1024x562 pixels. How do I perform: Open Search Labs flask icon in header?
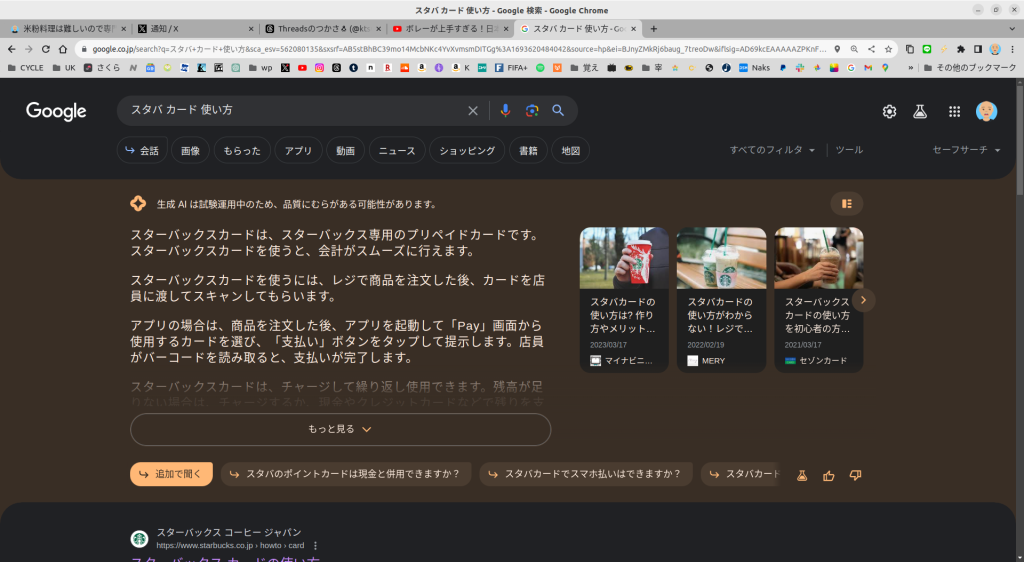[x=920, y=112]
